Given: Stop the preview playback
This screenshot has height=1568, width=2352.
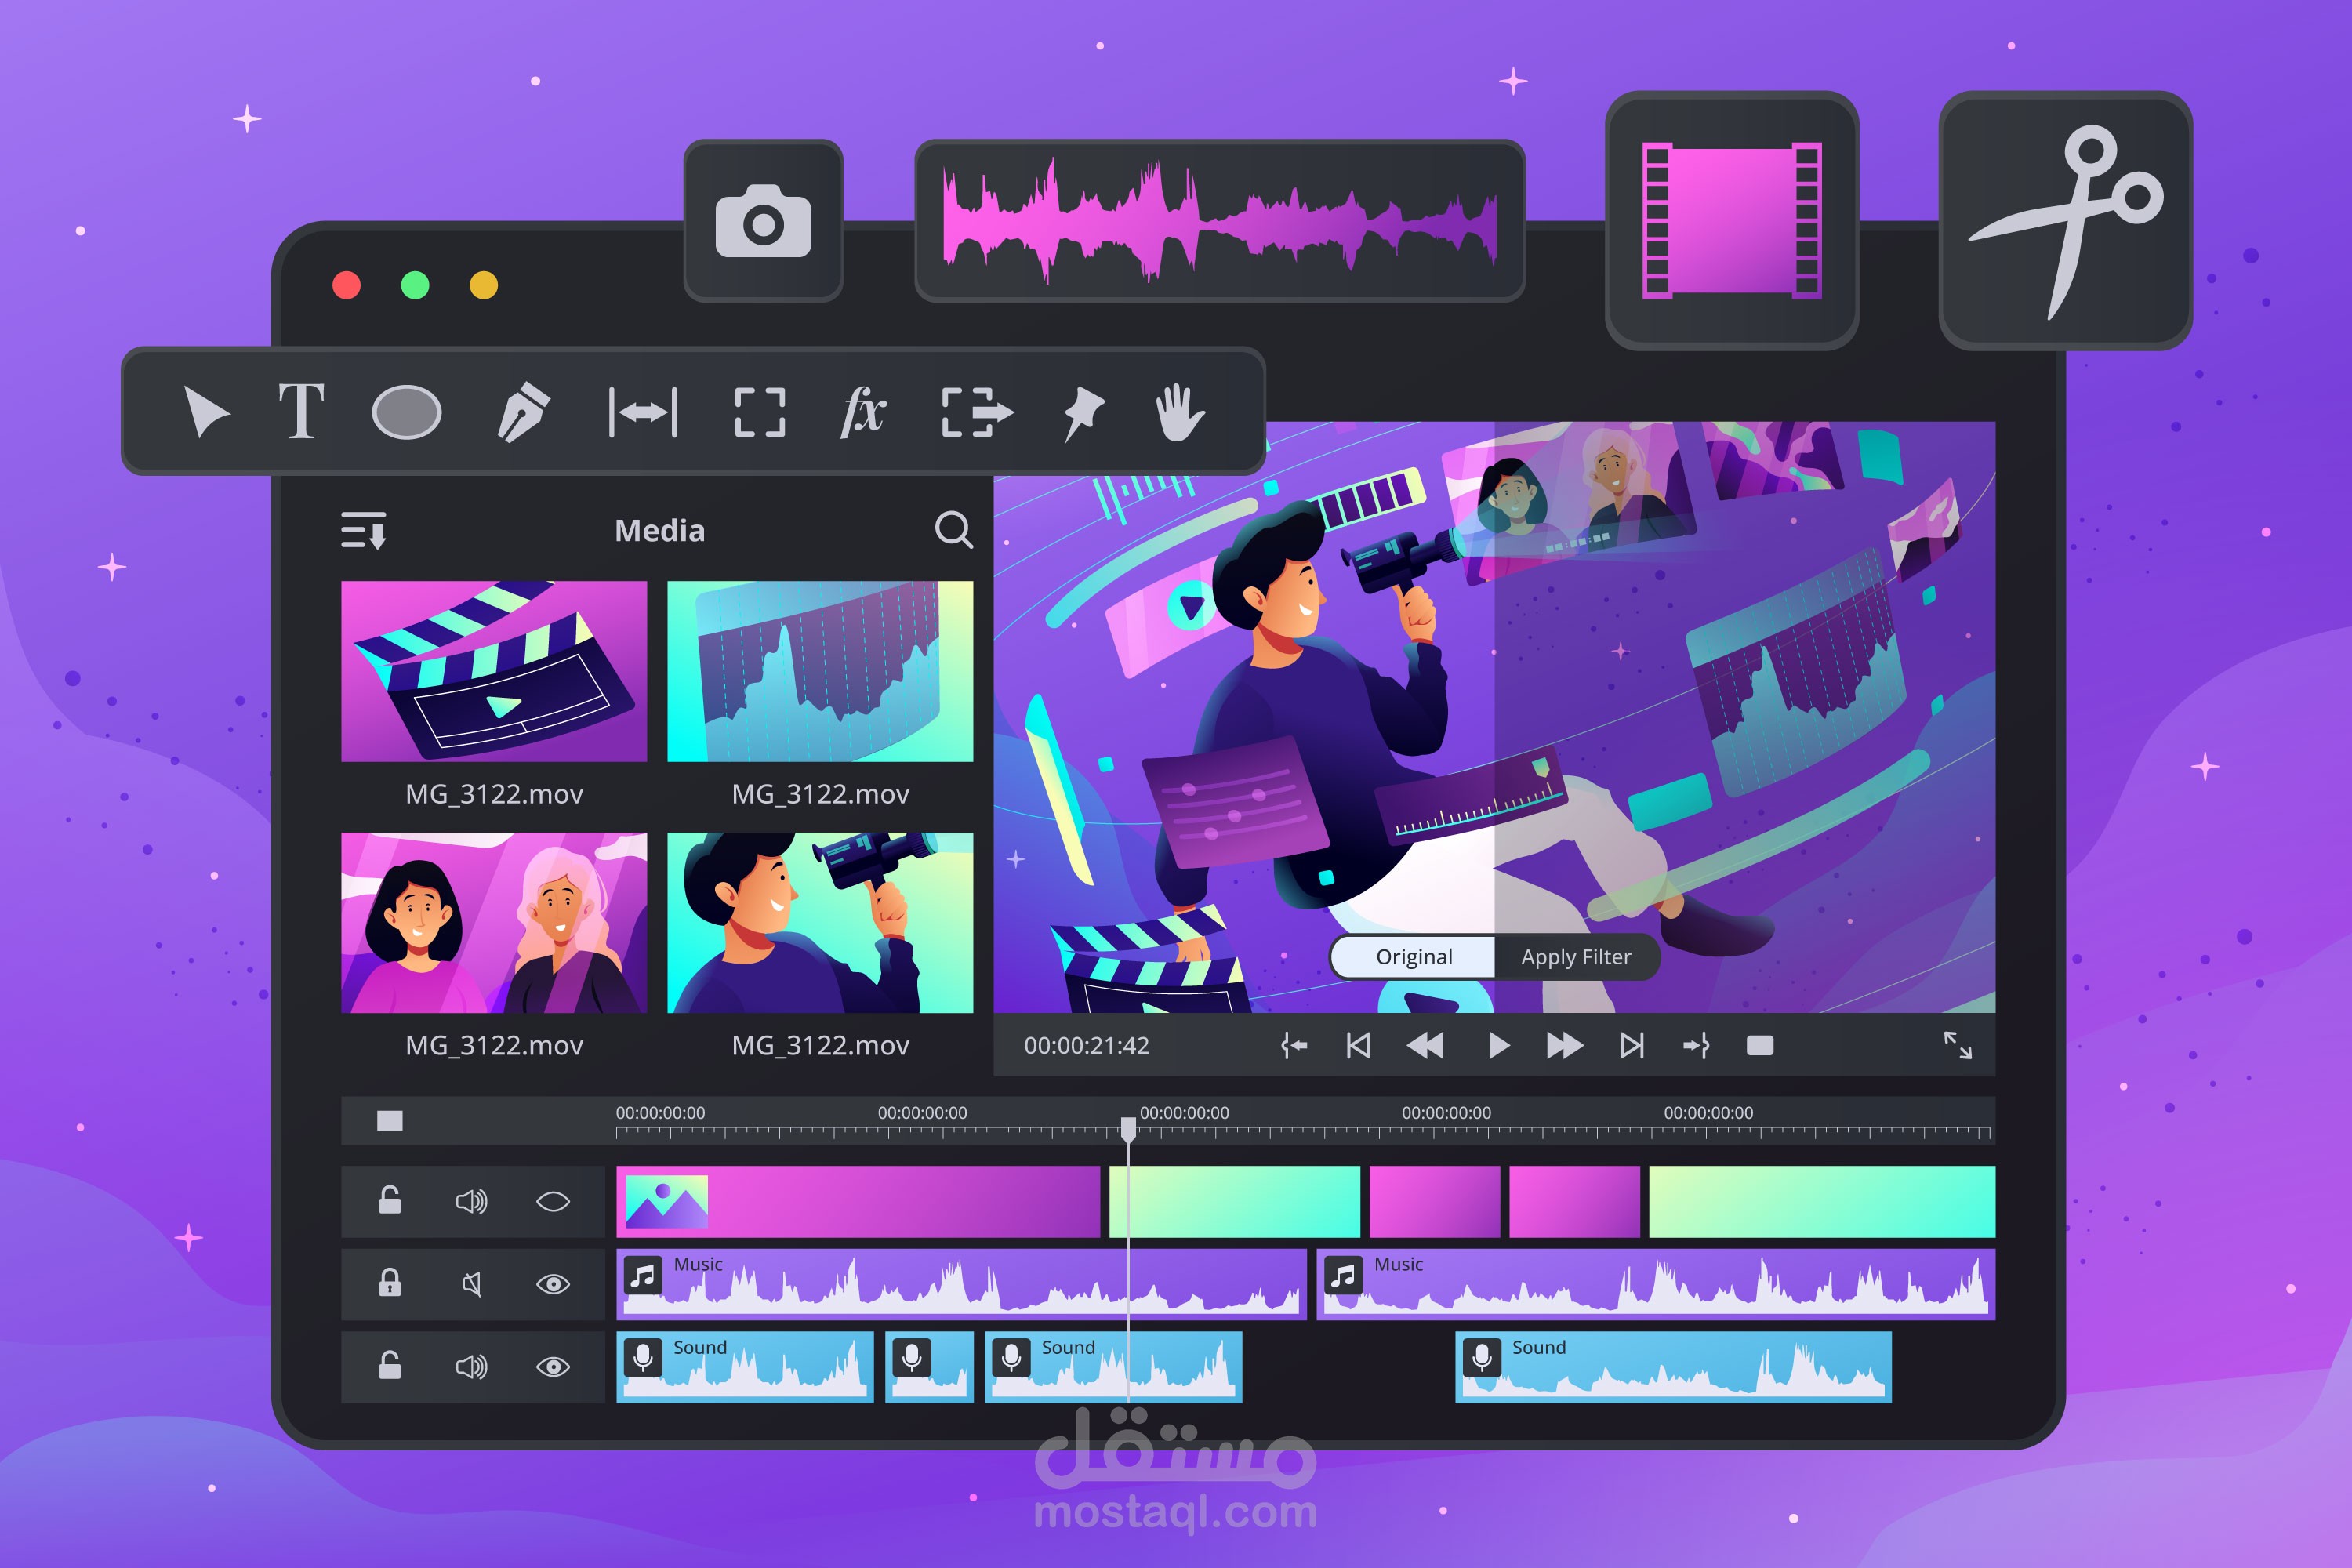Looking at the screenshot, I should [1760, 1046].
